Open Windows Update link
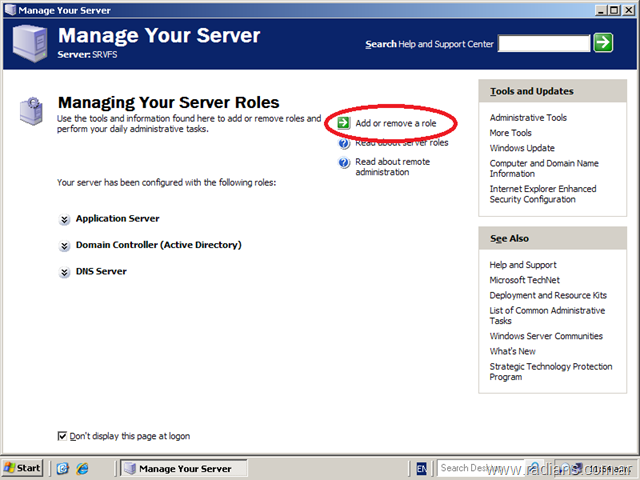The image size is (640, 480). click(x=521, y=148)
